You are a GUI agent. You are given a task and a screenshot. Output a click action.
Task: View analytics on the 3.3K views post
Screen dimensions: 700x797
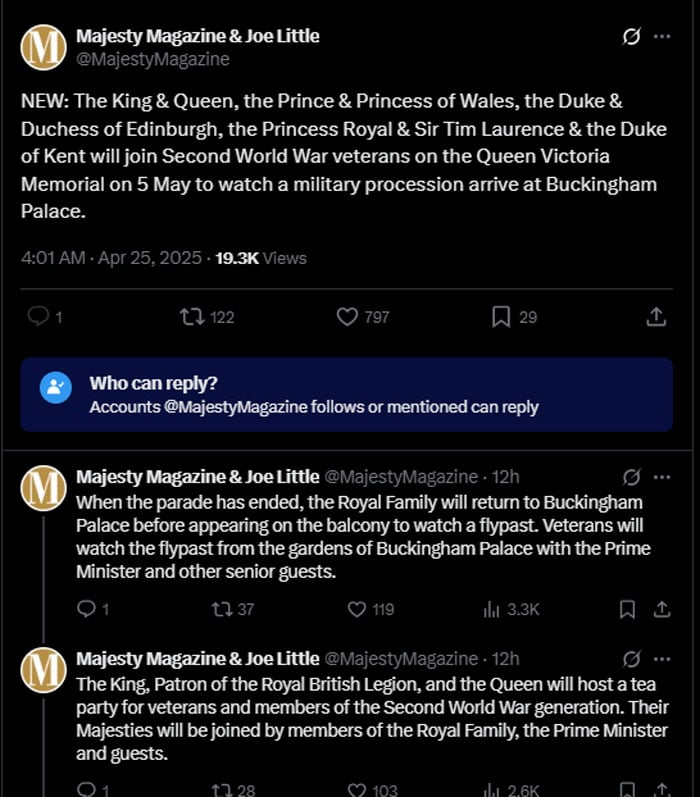(x=492, y=609)
